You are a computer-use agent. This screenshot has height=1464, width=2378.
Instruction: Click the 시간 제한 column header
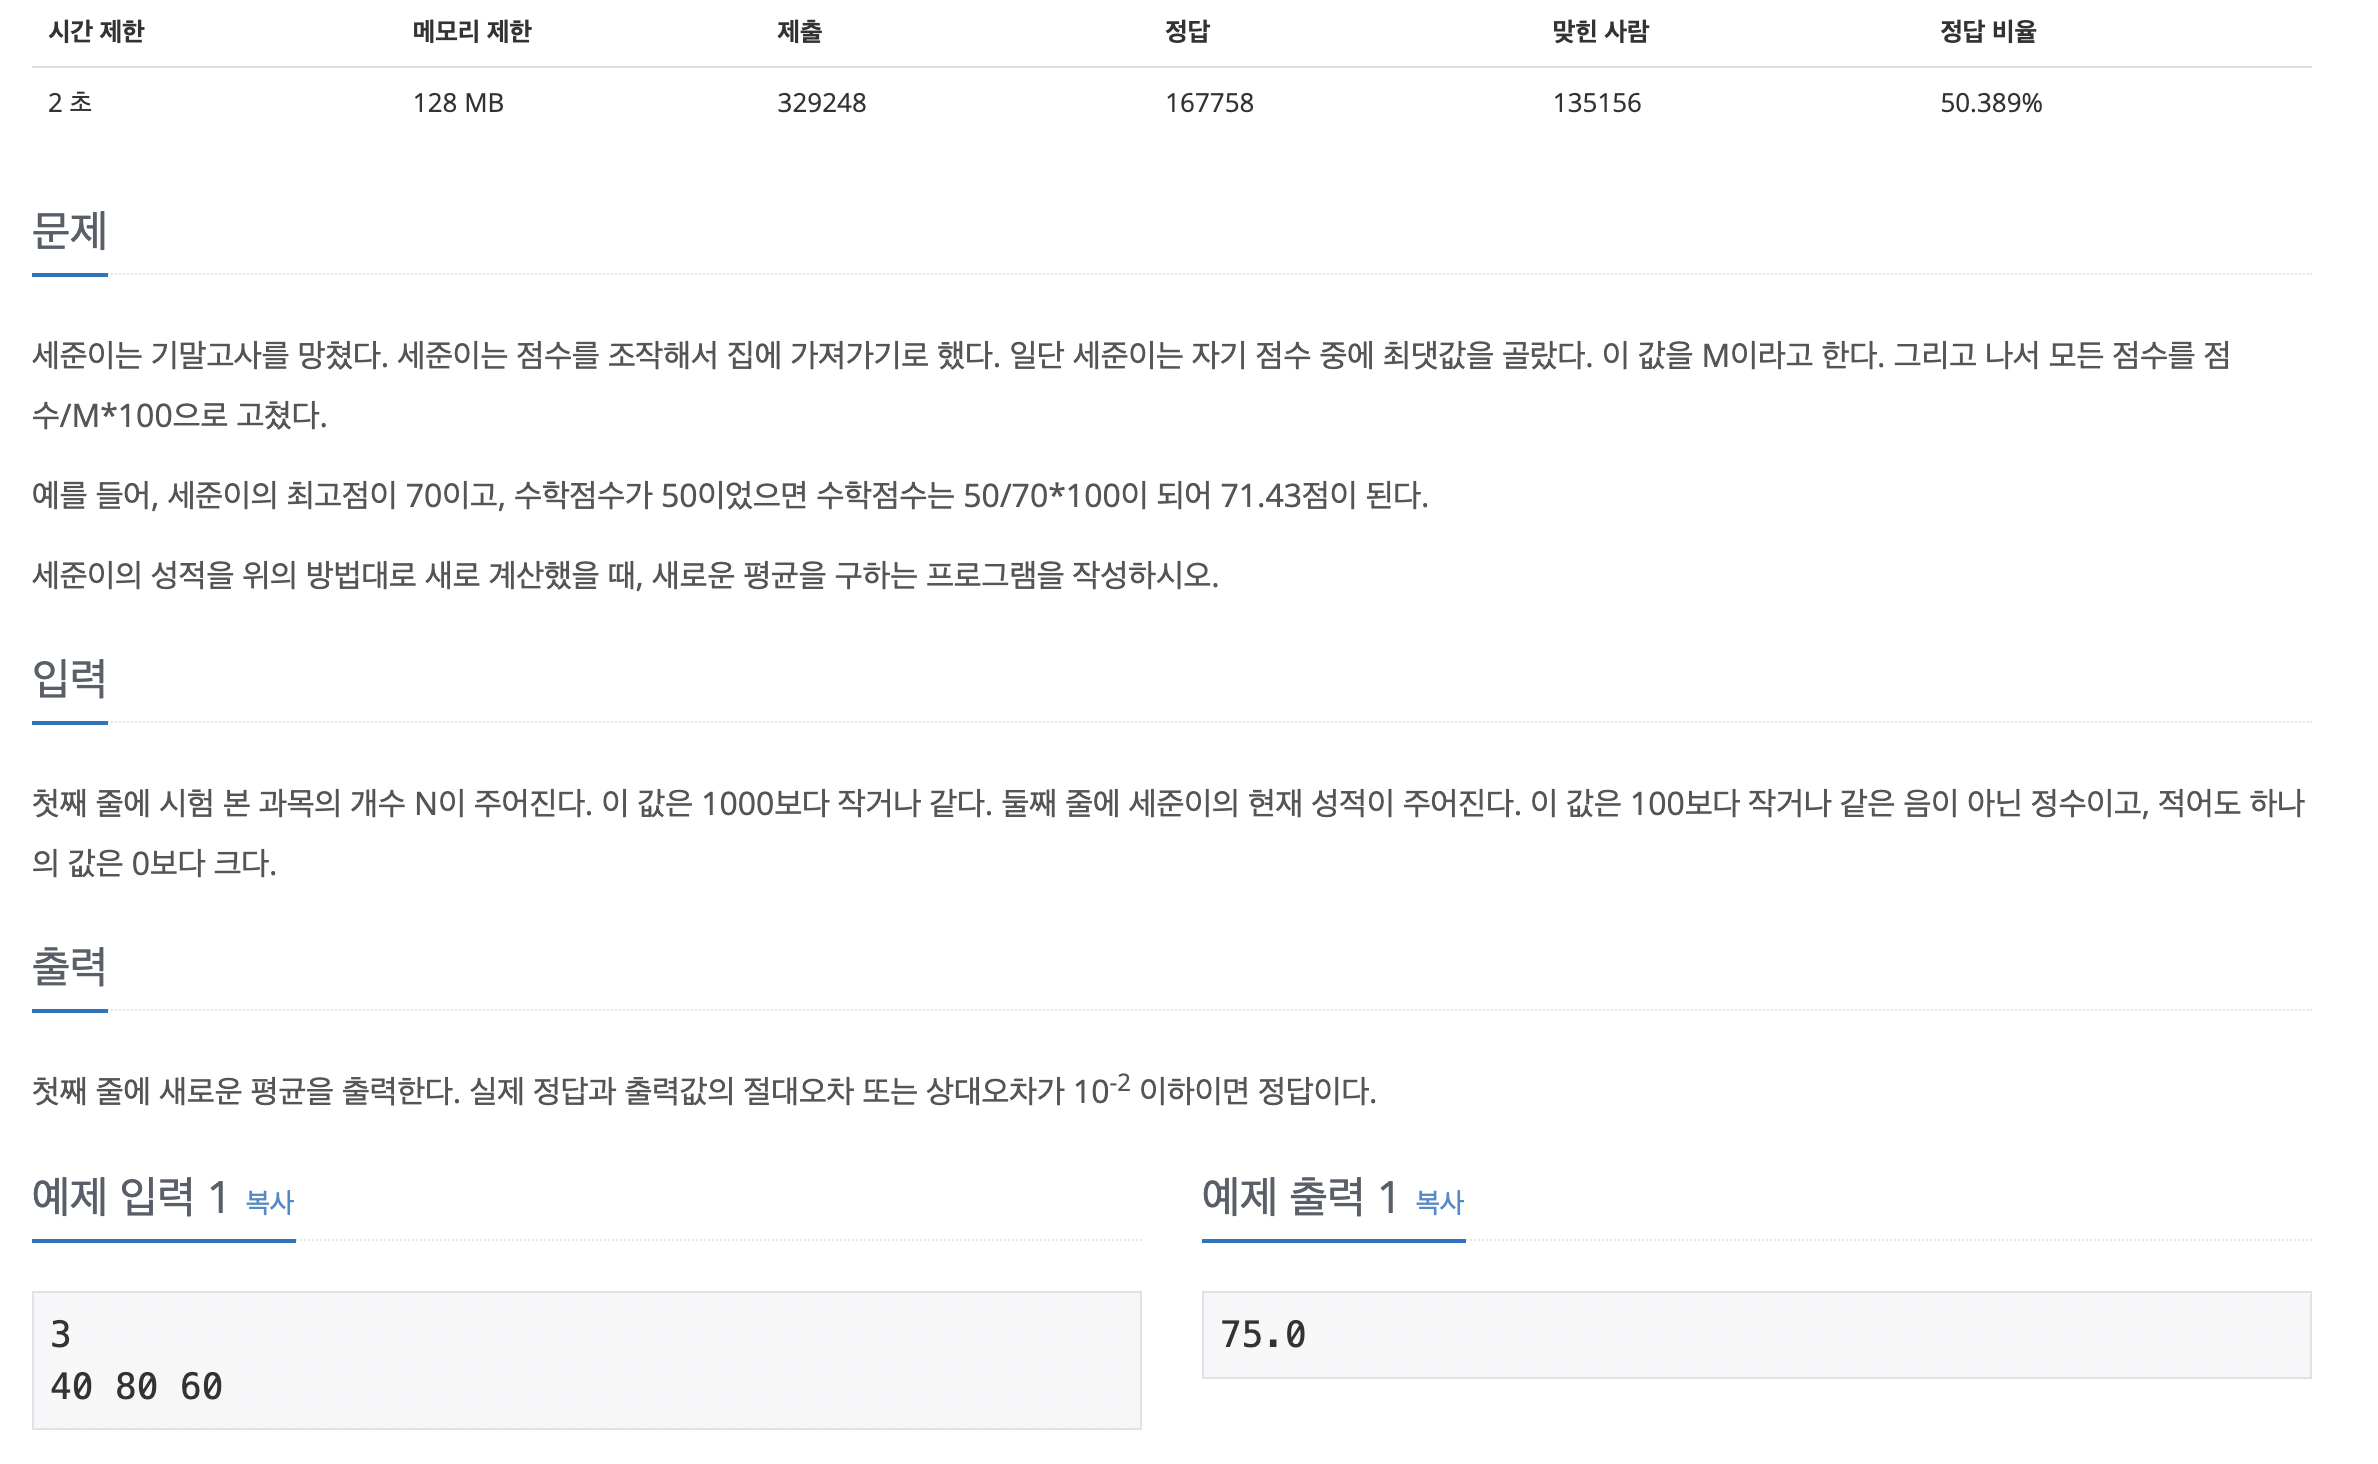click(96, 32)
